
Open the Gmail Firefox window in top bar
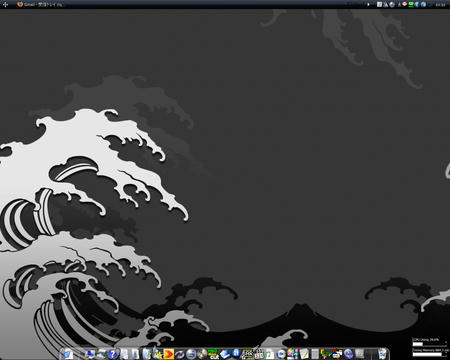(40, 5)
